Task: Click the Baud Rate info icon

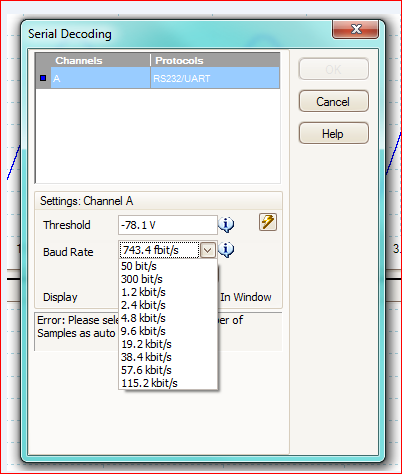Action: pos(226,250)
